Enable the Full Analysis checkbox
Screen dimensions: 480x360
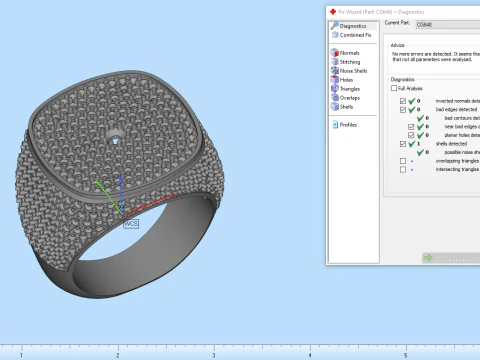point(394,88)
